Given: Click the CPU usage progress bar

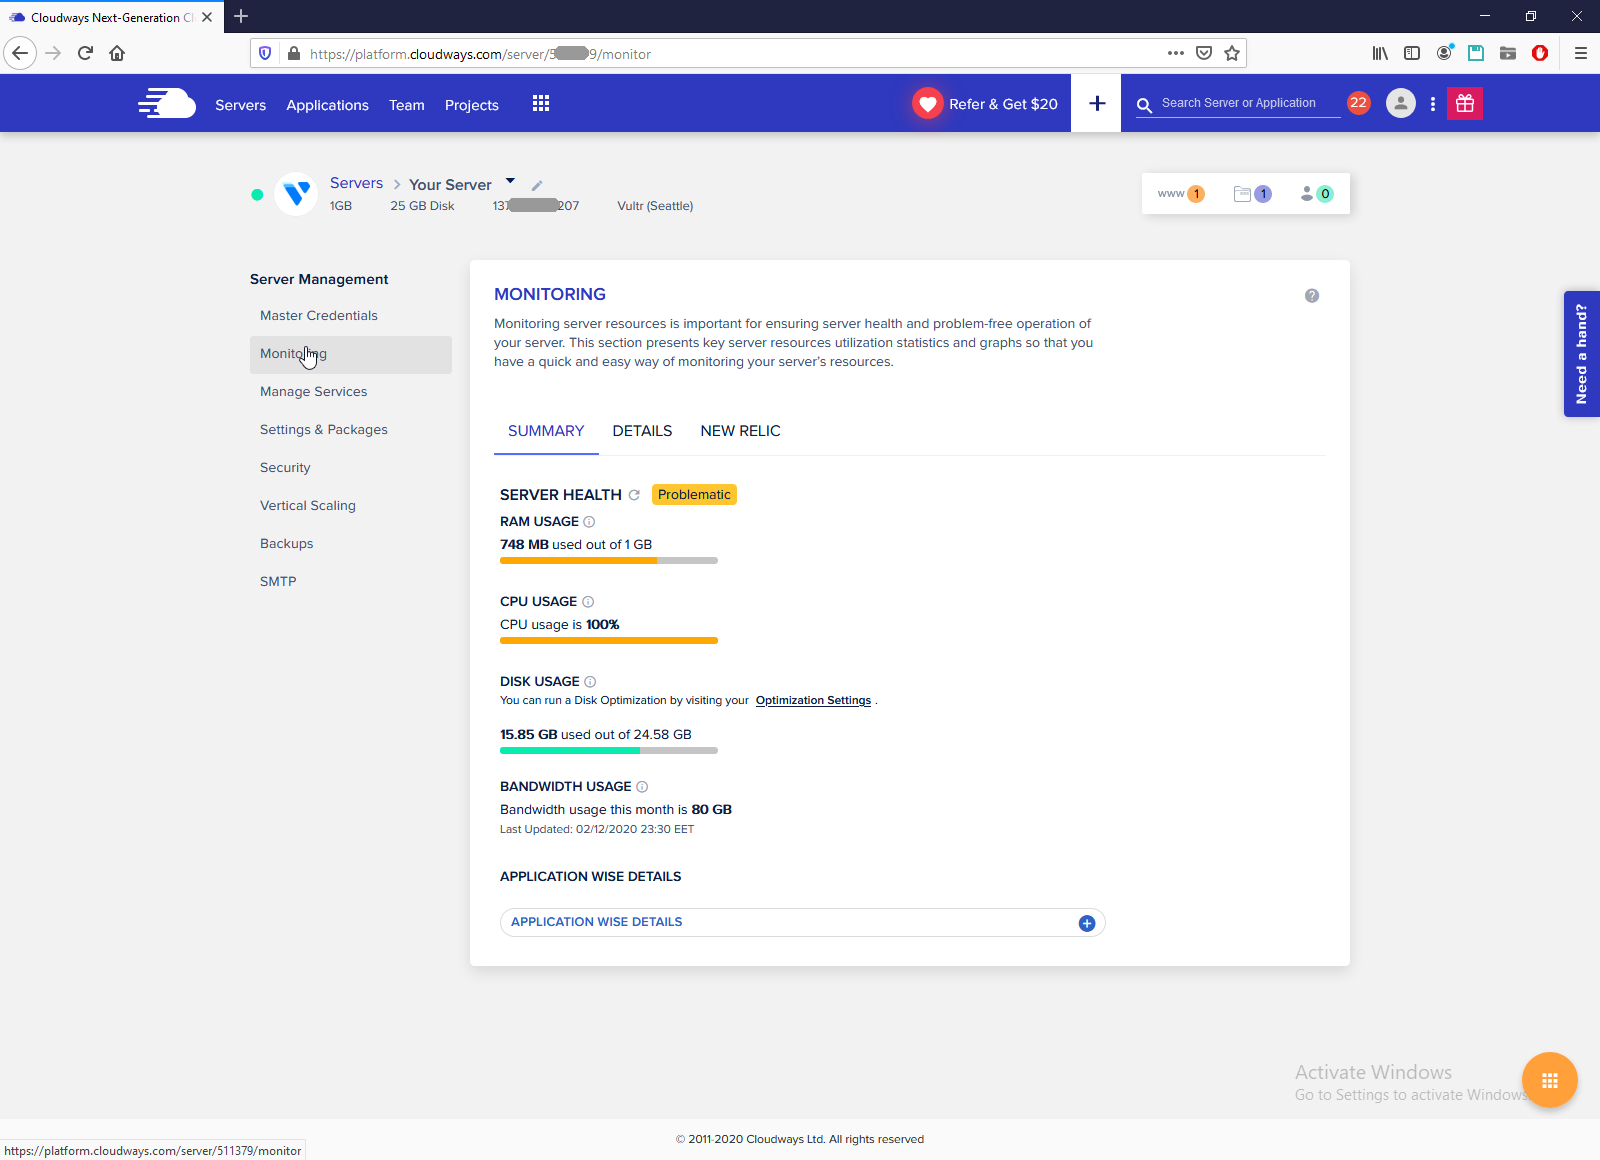Looking at the screenshot, I should coord(609,641).
